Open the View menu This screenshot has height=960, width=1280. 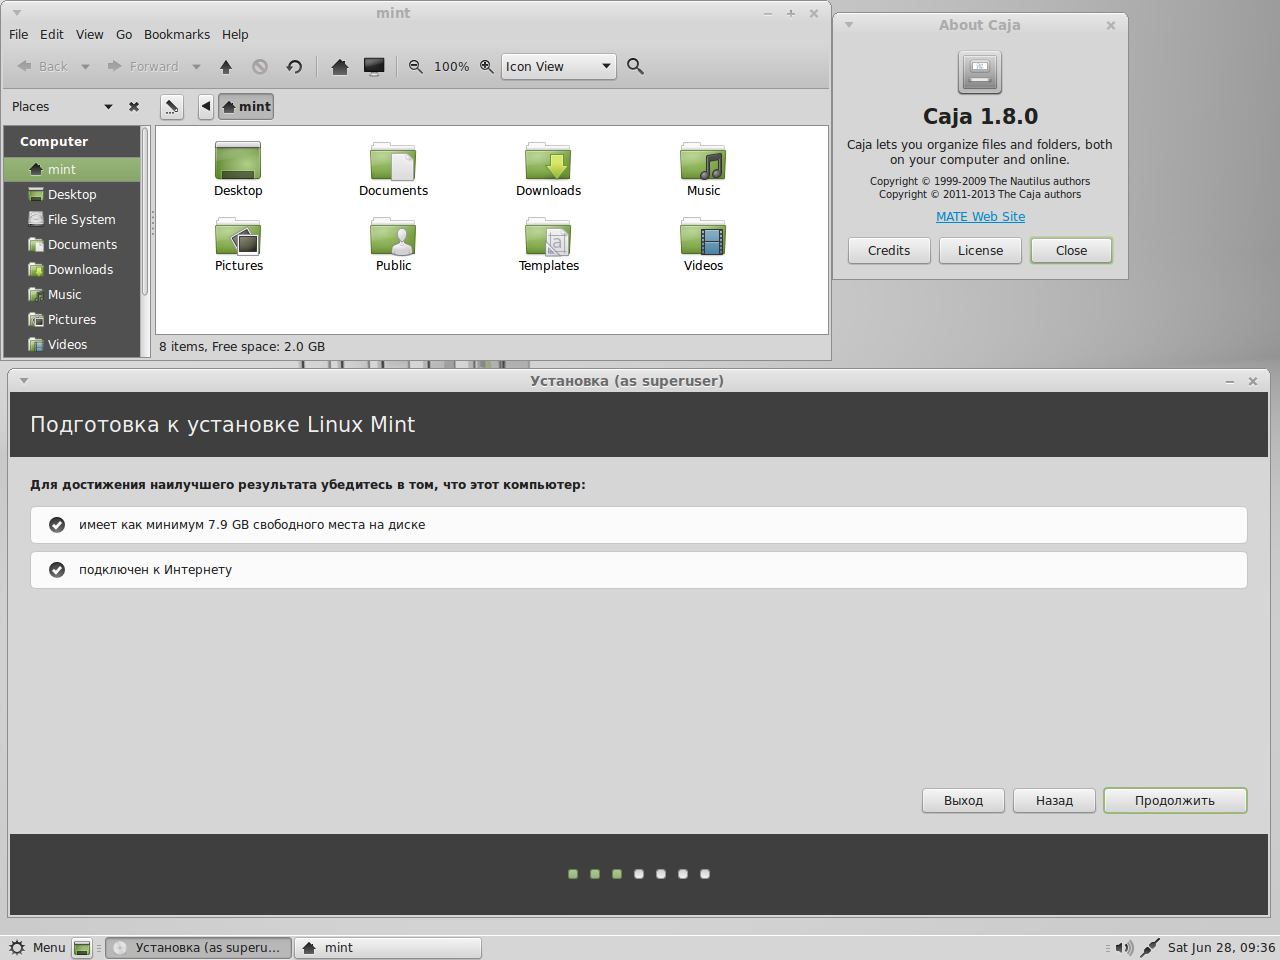(90, 34)
